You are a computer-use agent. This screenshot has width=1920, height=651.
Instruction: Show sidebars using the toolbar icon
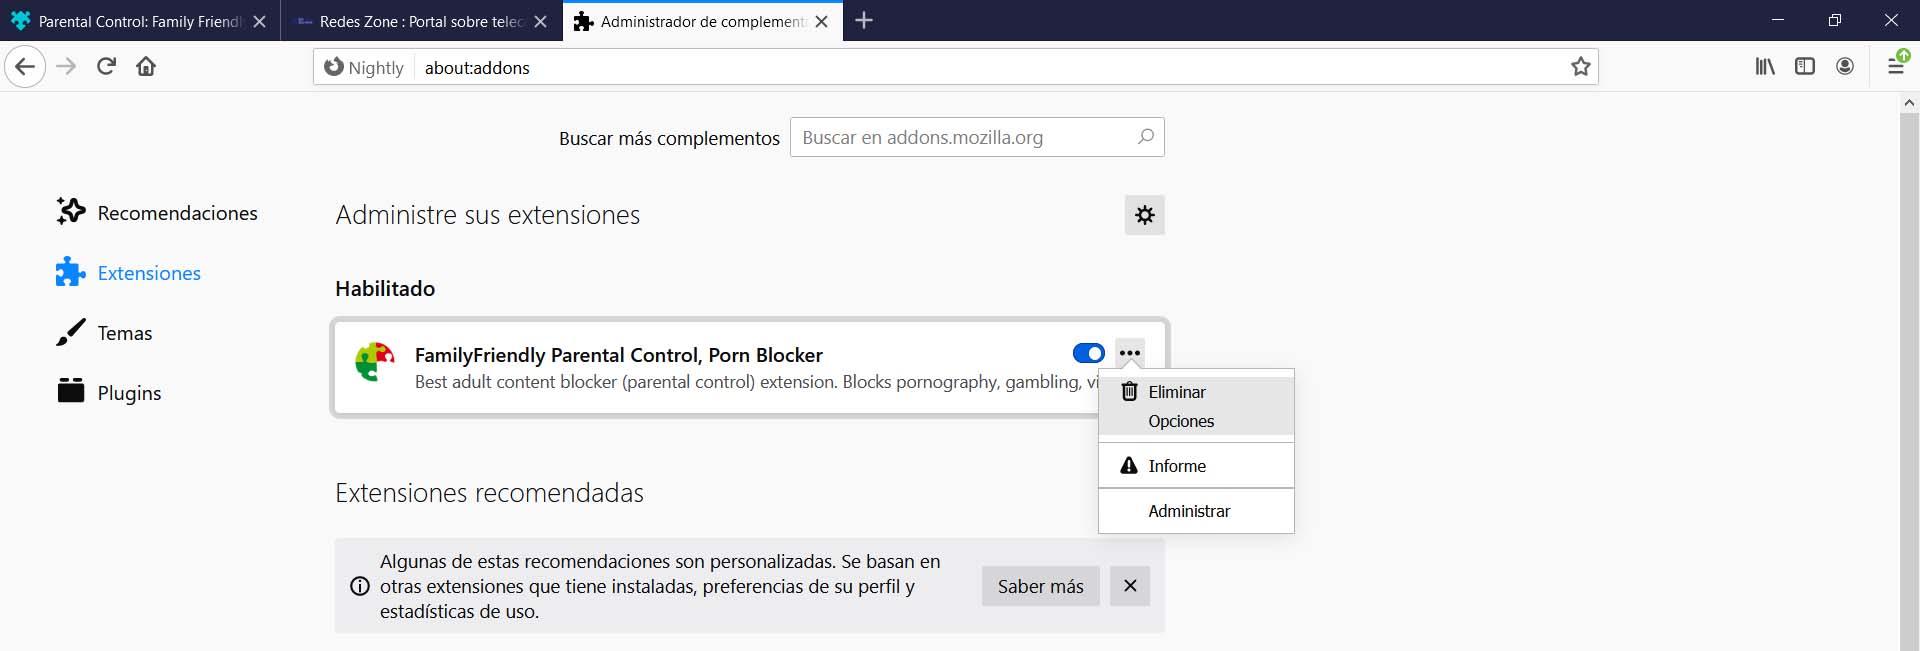[1805, 67]
